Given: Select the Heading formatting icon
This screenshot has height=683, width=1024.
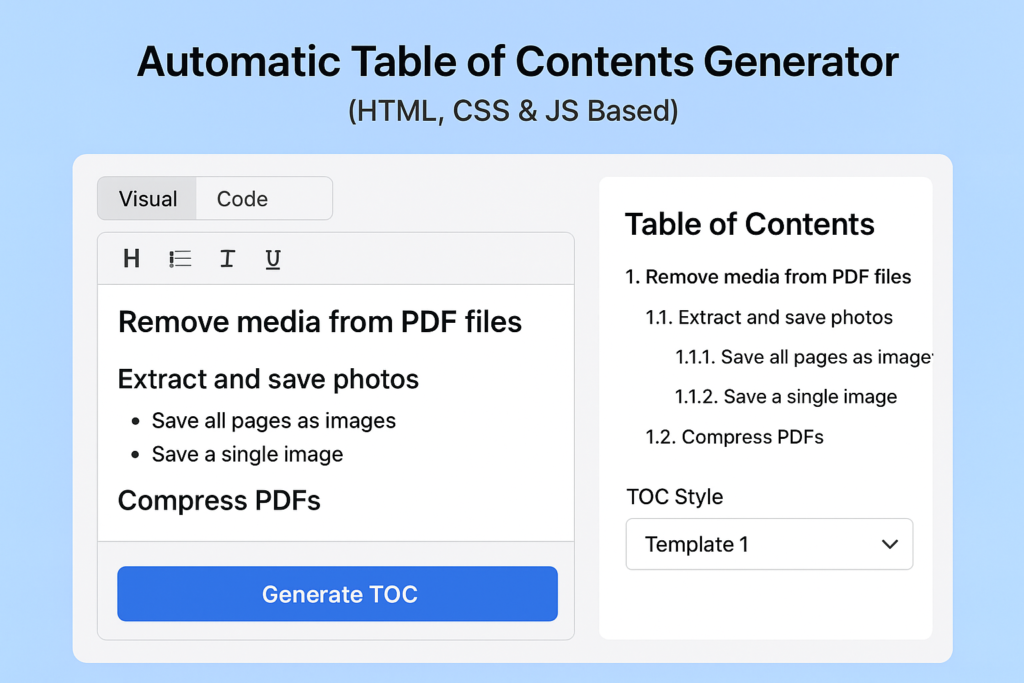Looking at the screenshot, I should 131,258.
